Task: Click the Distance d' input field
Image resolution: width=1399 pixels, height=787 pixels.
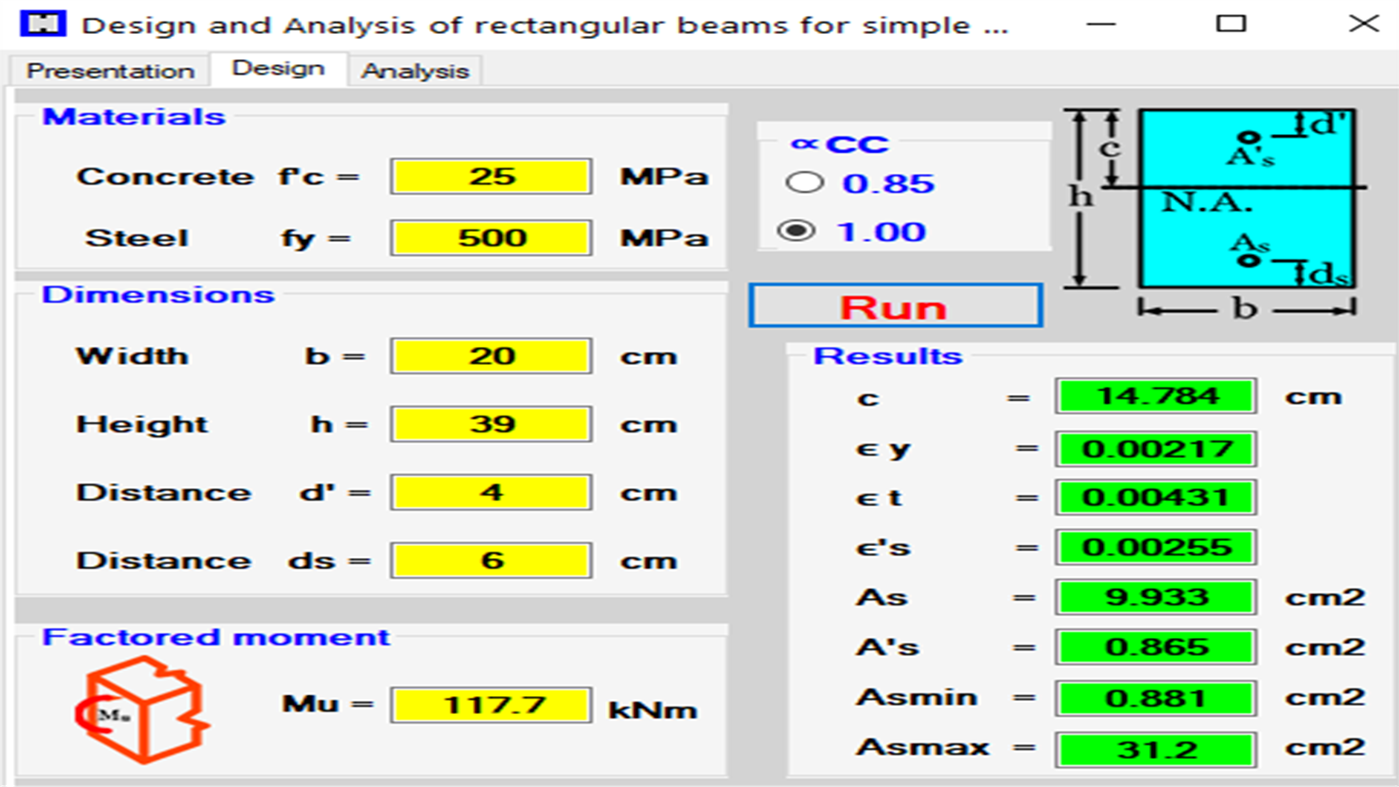Action: (x=491, y=491)
